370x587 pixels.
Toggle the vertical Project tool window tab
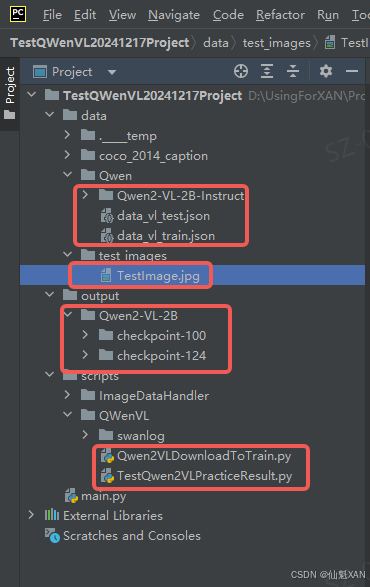coord(10,94)
